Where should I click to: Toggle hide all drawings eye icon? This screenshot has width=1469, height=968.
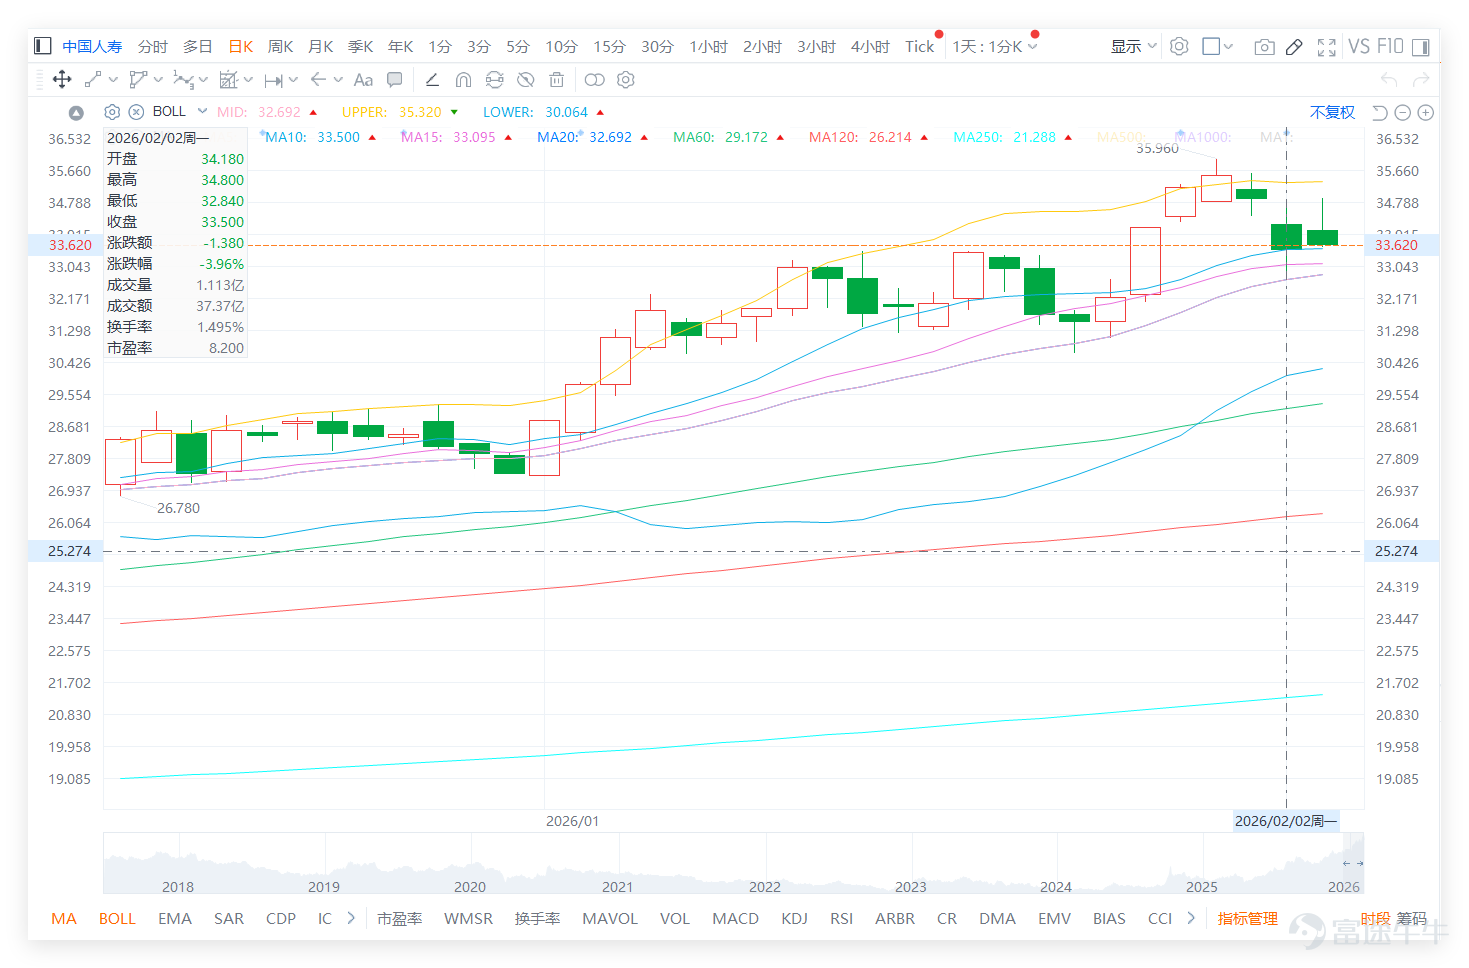pos(525,80)
